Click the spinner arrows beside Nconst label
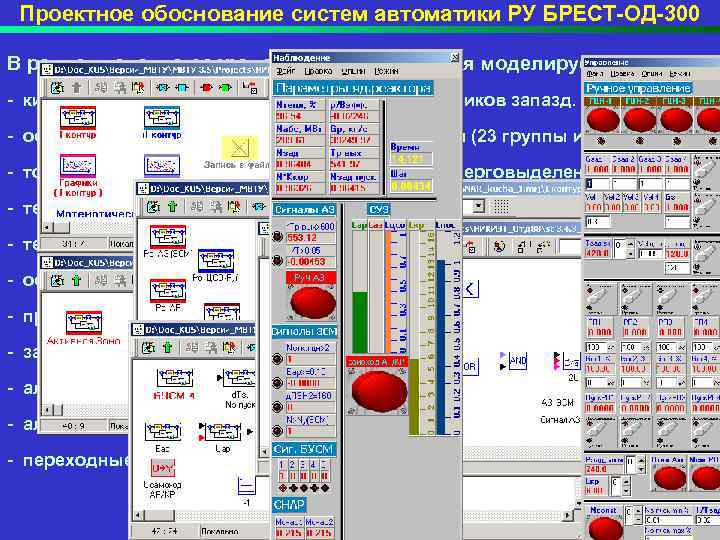This screenshot has height=540, width=720. pos(638,515)
